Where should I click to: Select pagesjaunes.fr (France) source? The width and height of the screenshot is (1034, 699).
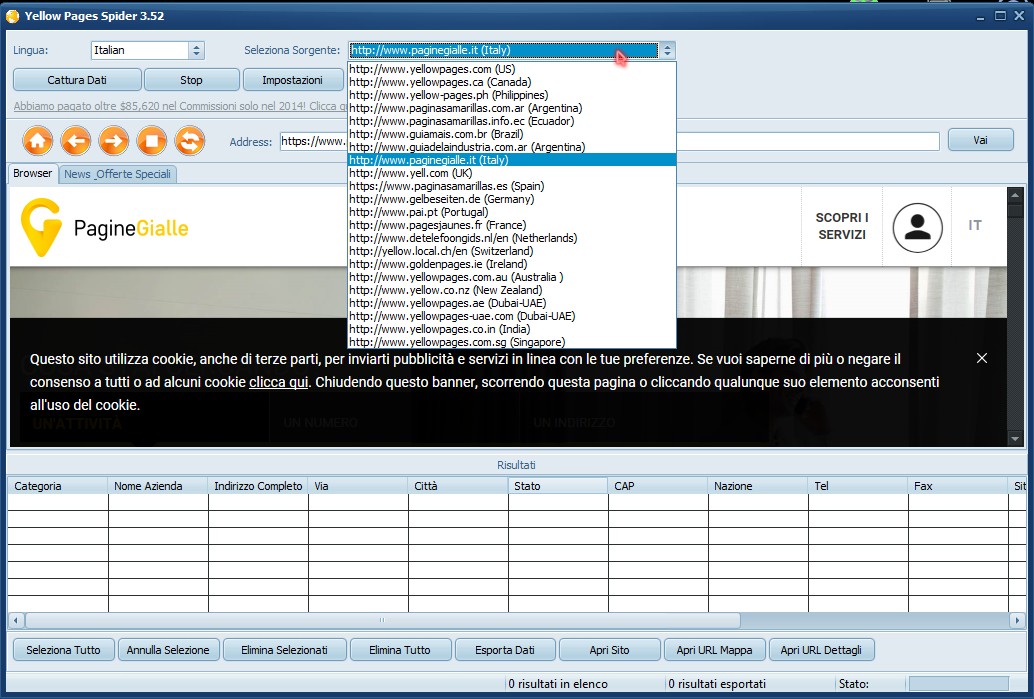[x=512, y=225]
